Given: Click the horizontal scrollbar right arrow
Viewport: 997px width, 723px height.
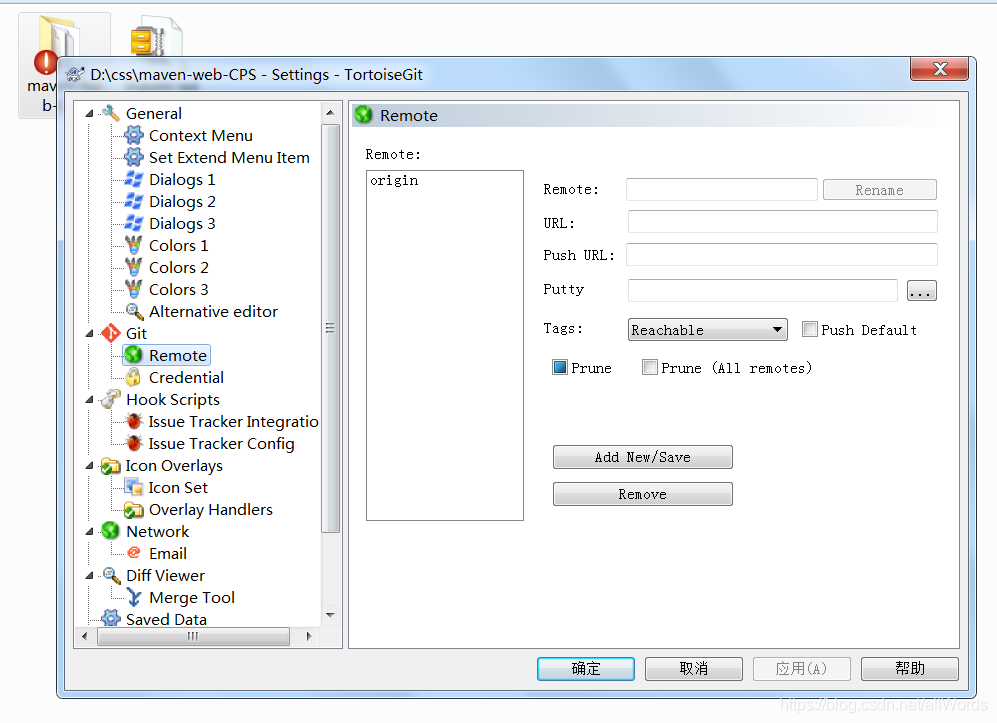Looking at the screenshot, I should tap(309, 636).
